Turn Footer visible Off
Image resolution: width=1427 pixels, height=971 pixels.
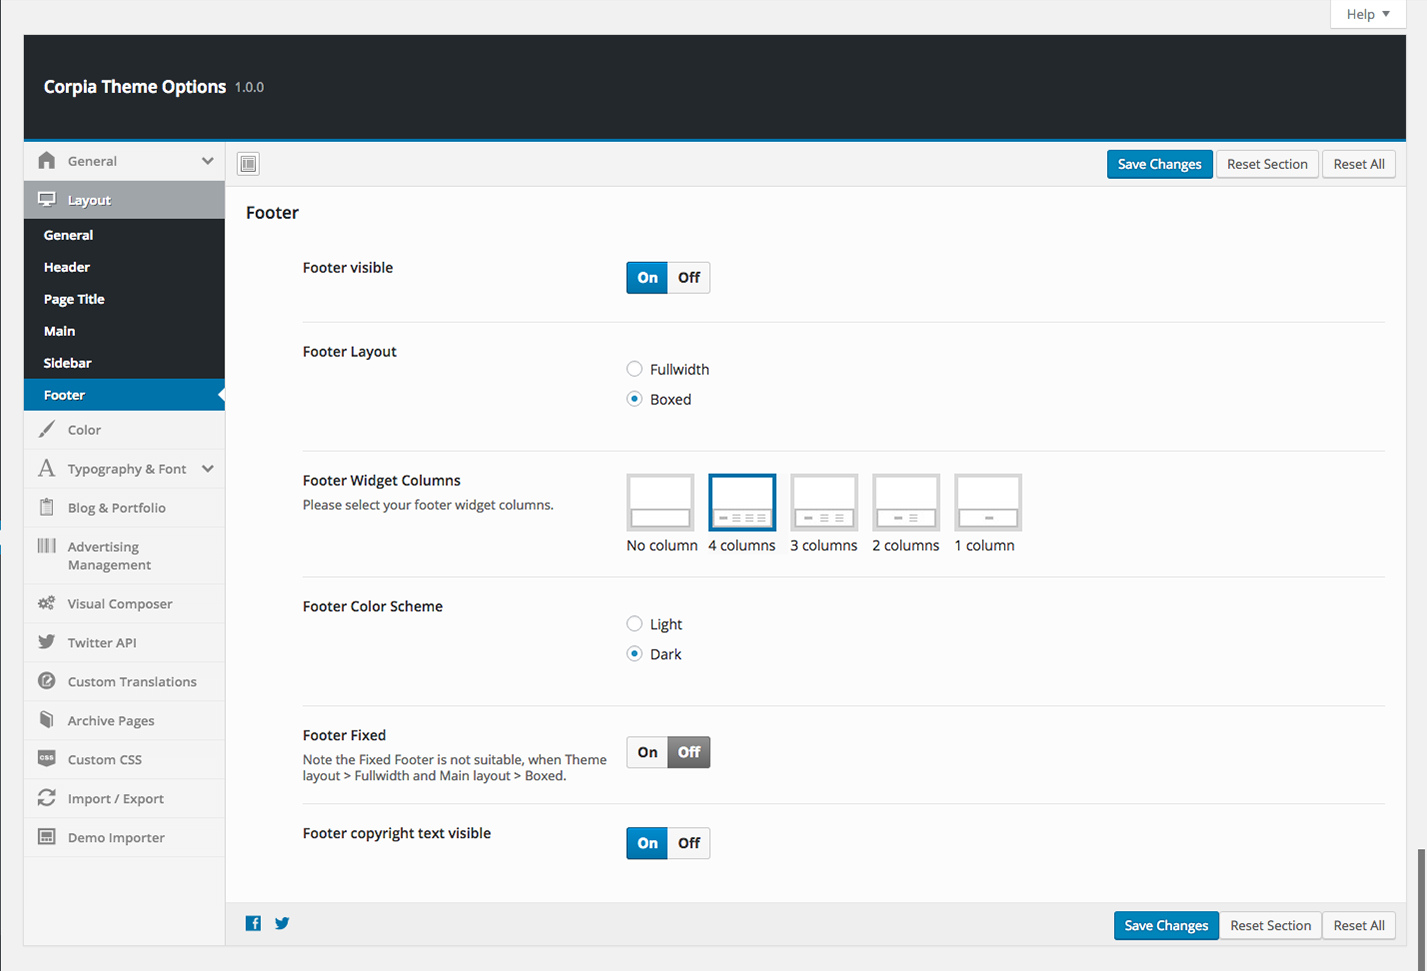tap(689, 278)
